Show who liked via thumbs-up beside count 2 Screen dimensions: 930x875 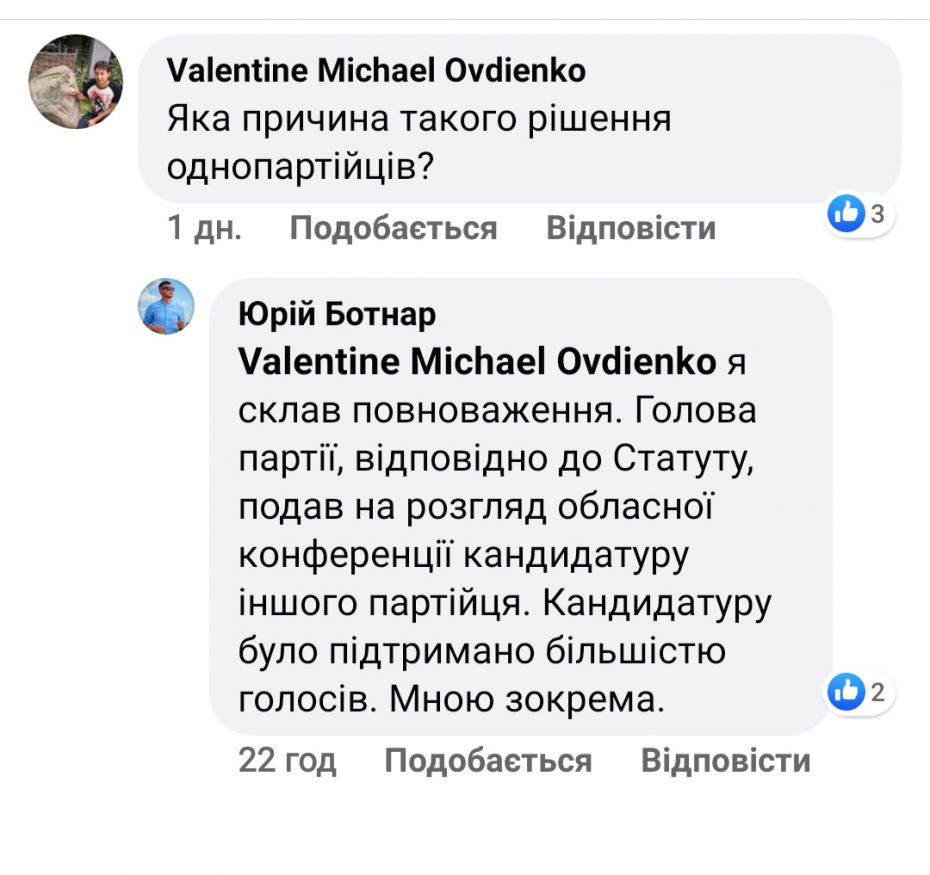(846, 692)
